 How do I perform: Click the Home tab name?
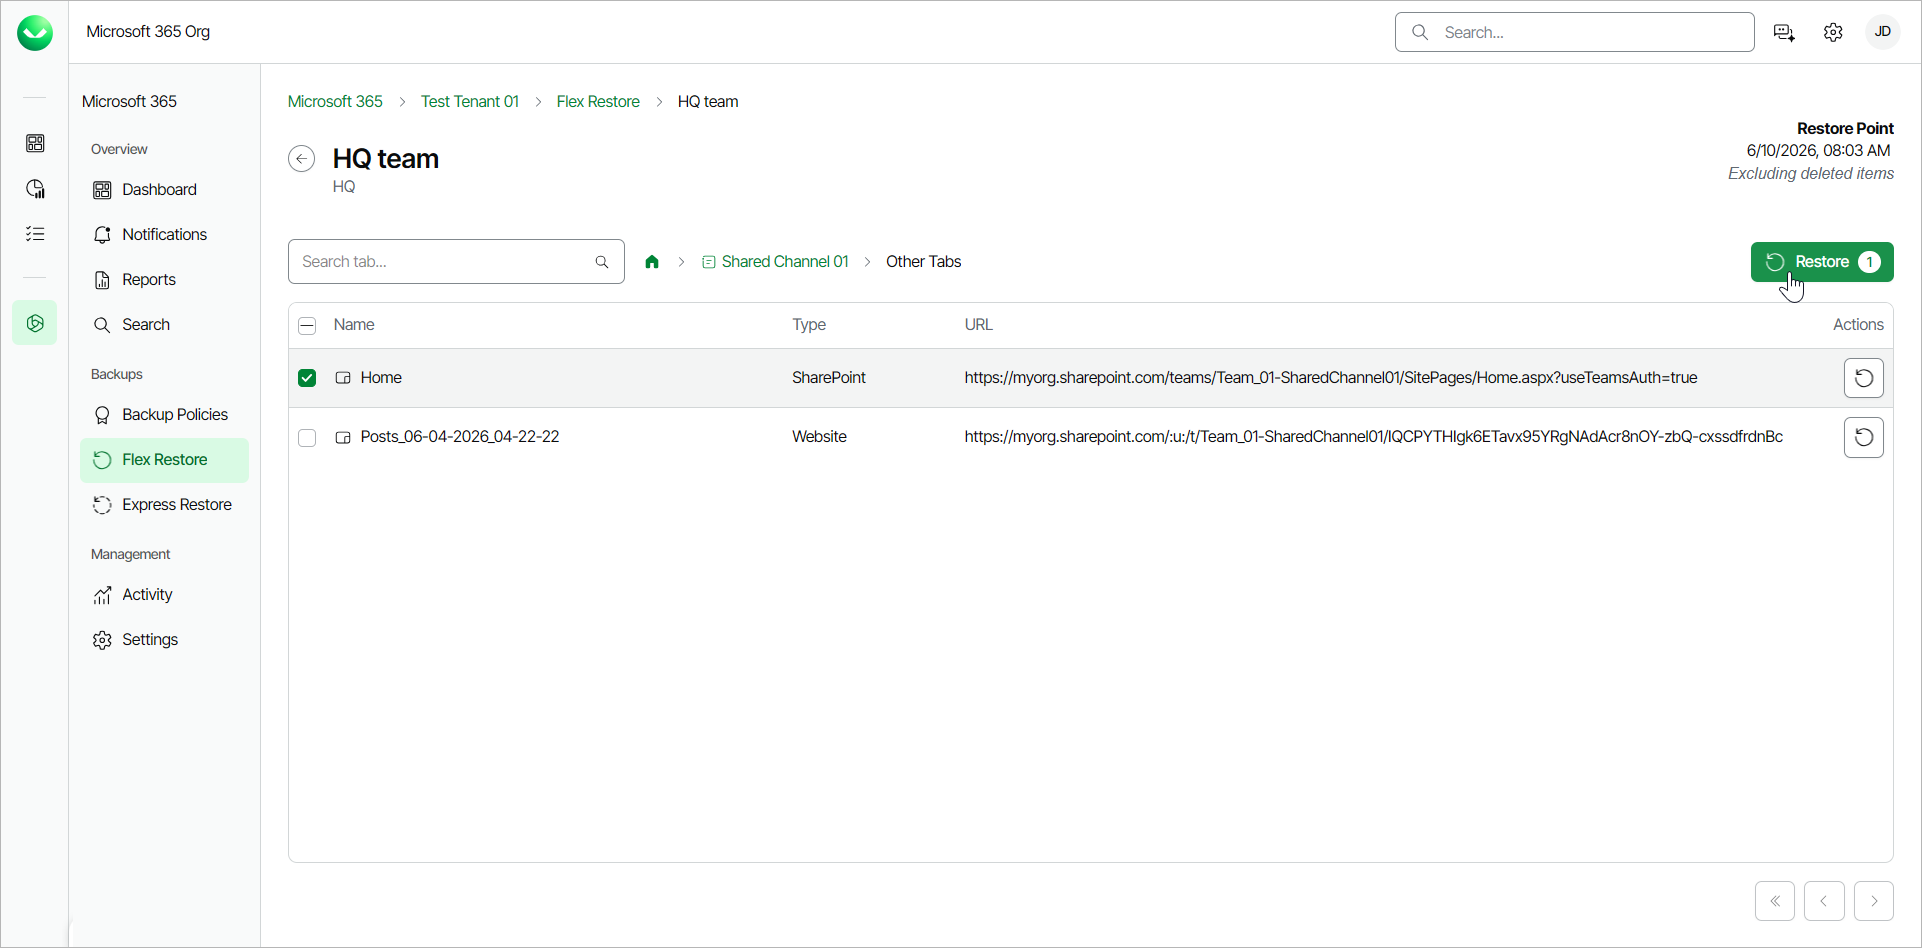point(381,378)
